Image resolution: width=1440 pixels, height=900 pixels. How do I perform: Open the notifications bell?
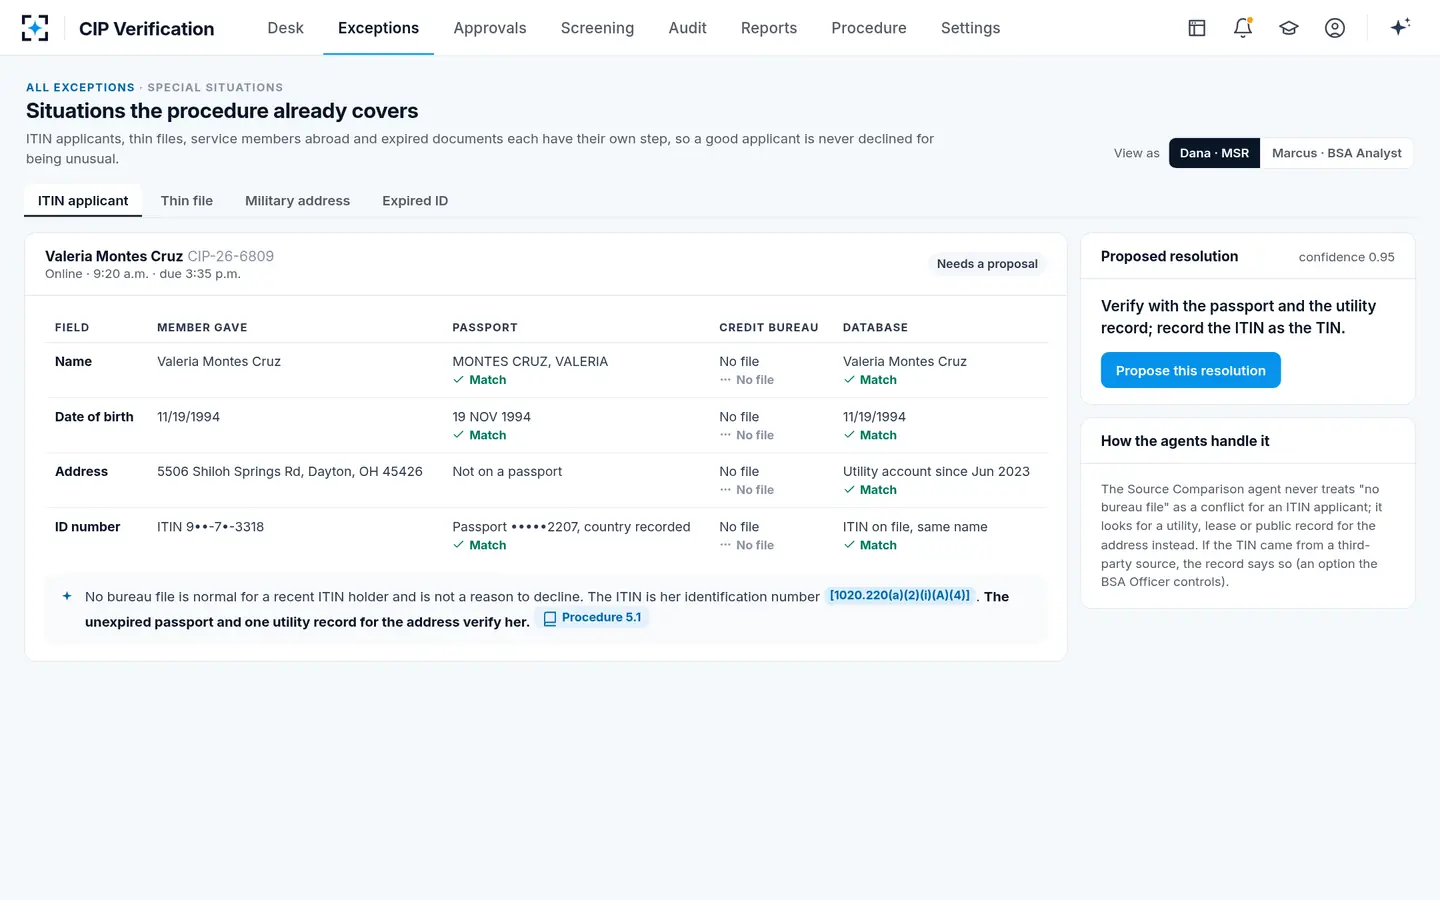pyautogui.click(x=1243, y=28)
